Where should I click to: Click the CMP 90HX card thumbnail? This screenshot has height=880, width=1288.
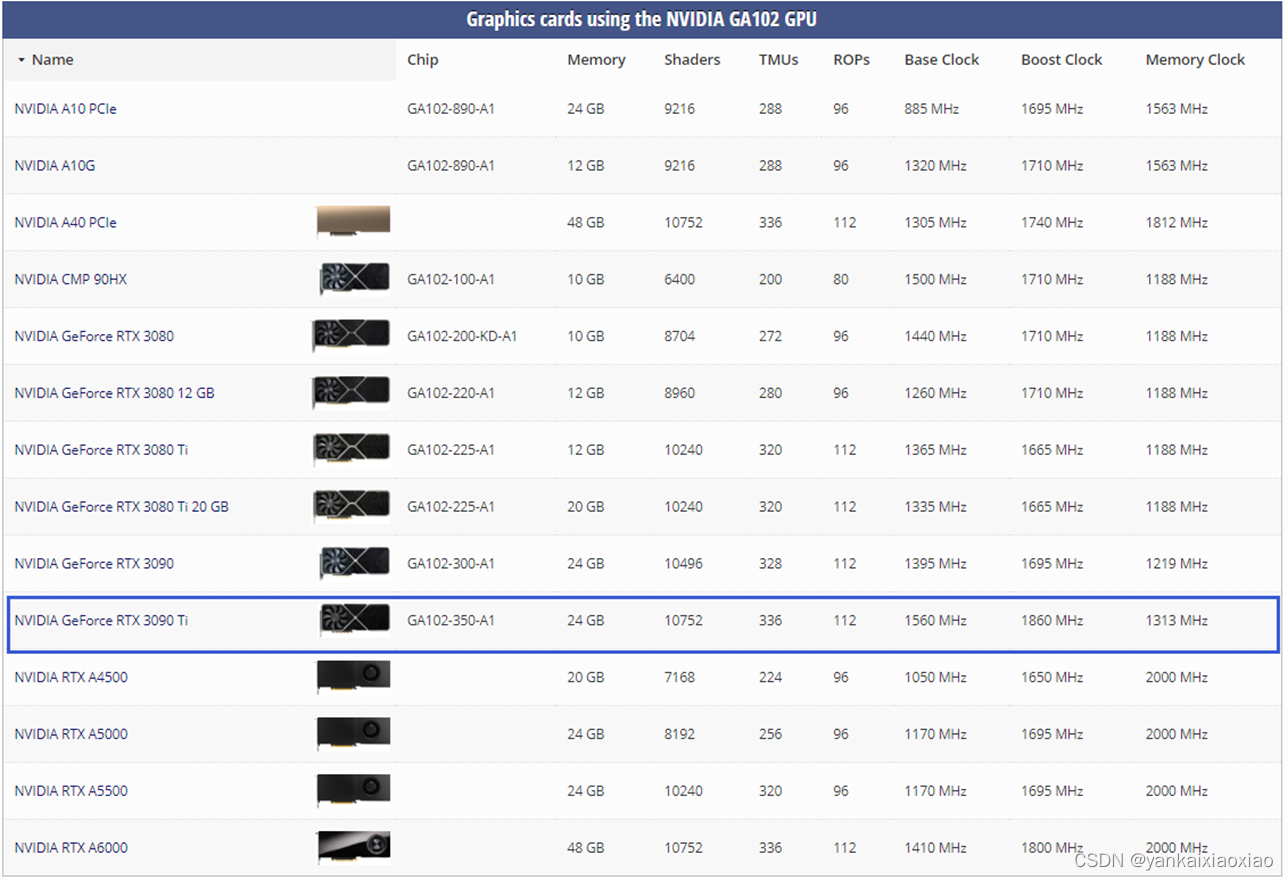coord(354,279)
